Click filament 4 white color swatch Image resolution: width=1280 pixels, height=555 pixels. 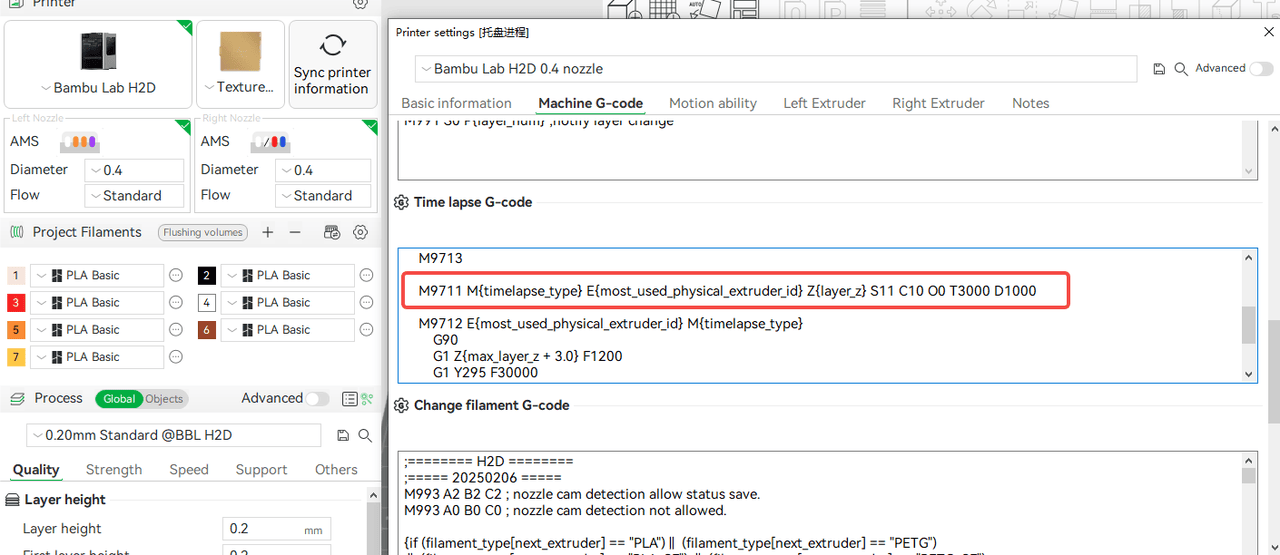(207, 302)
